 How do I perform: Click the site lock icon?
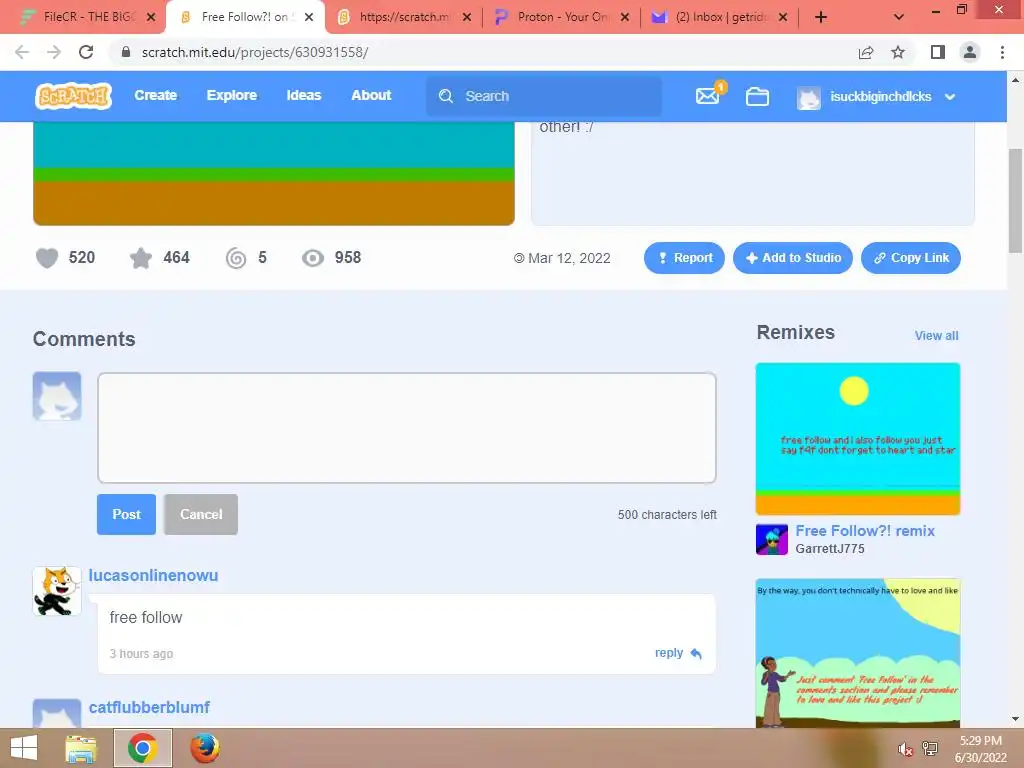pos(126,52)
